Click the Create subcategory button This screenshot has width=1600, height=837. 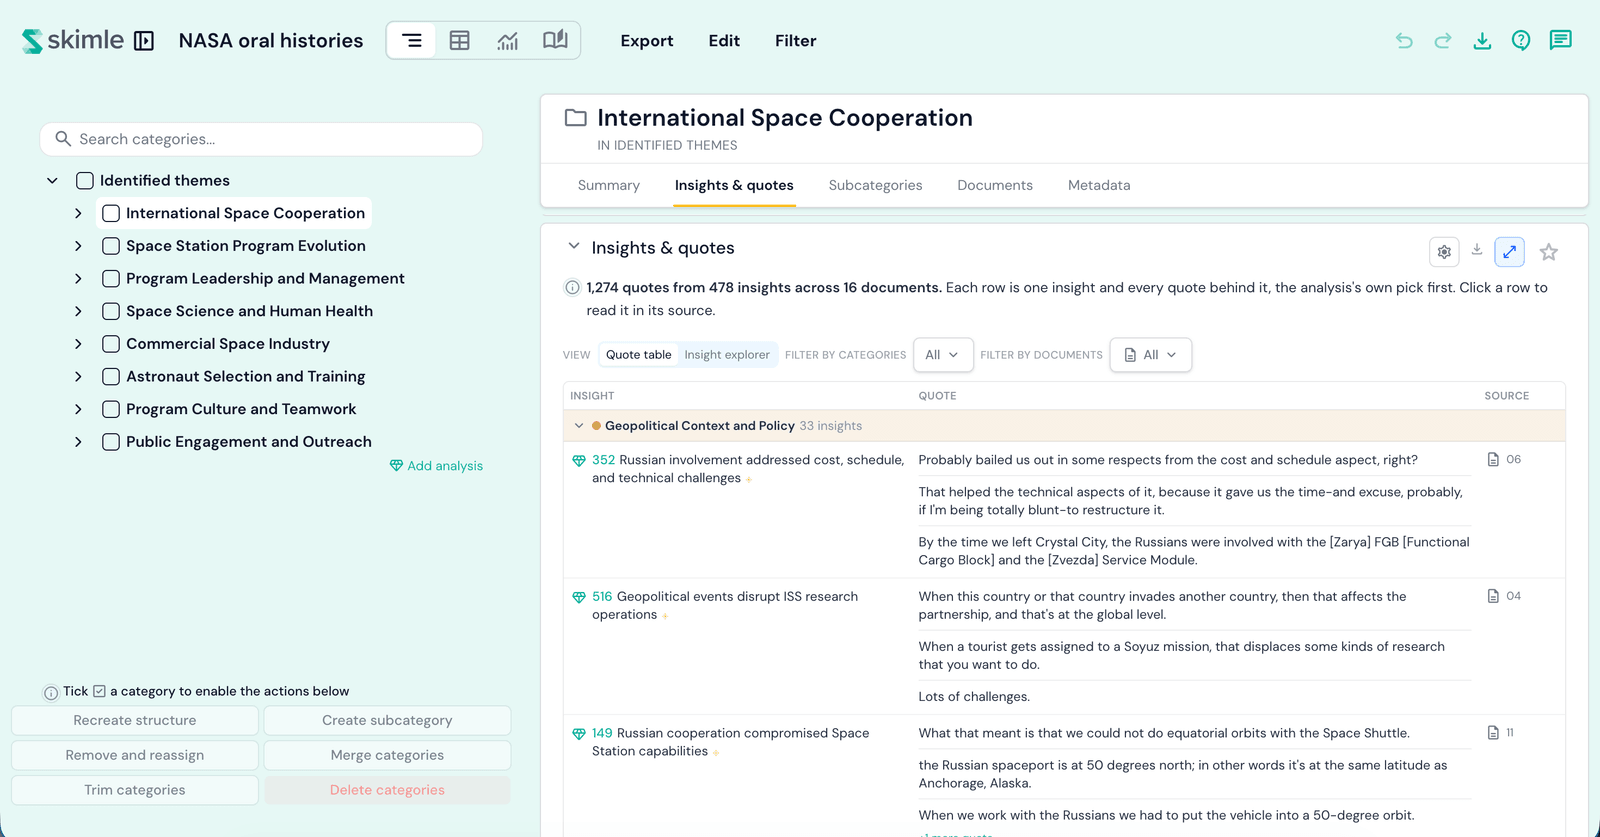click(x=387, y=720)
